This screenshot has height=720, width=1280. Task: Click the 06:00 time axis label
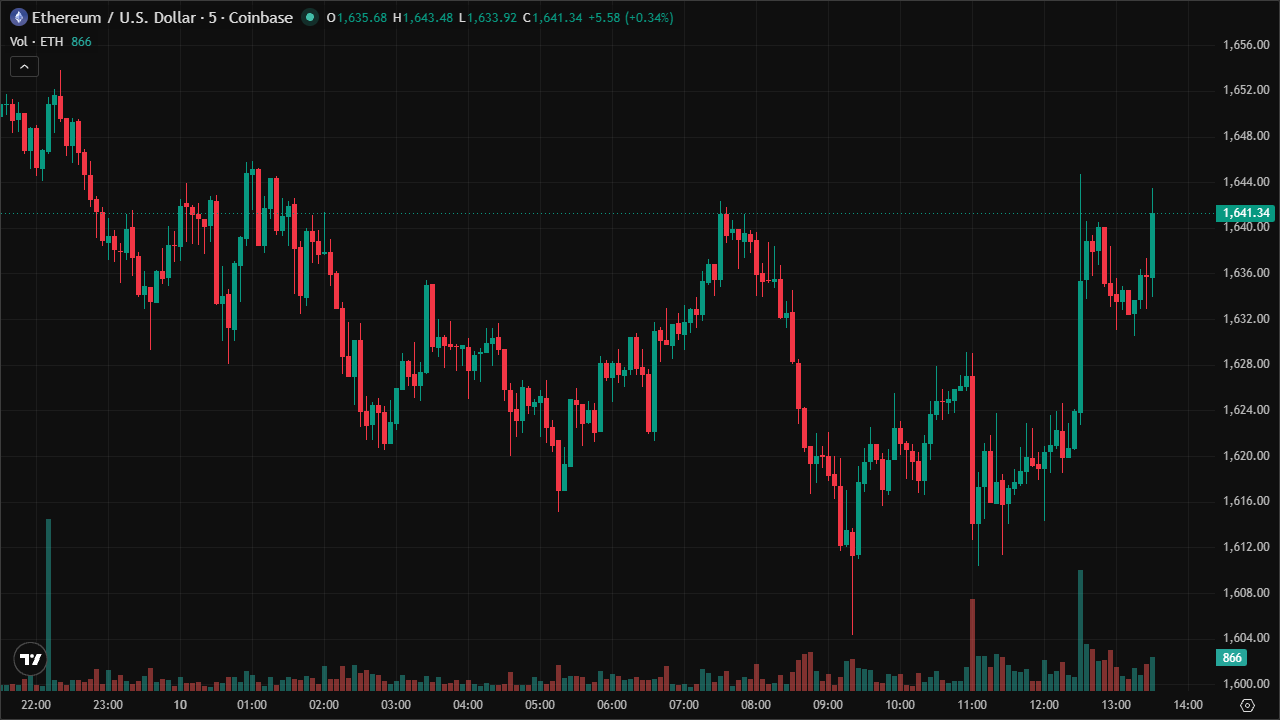tap(612, 705)
